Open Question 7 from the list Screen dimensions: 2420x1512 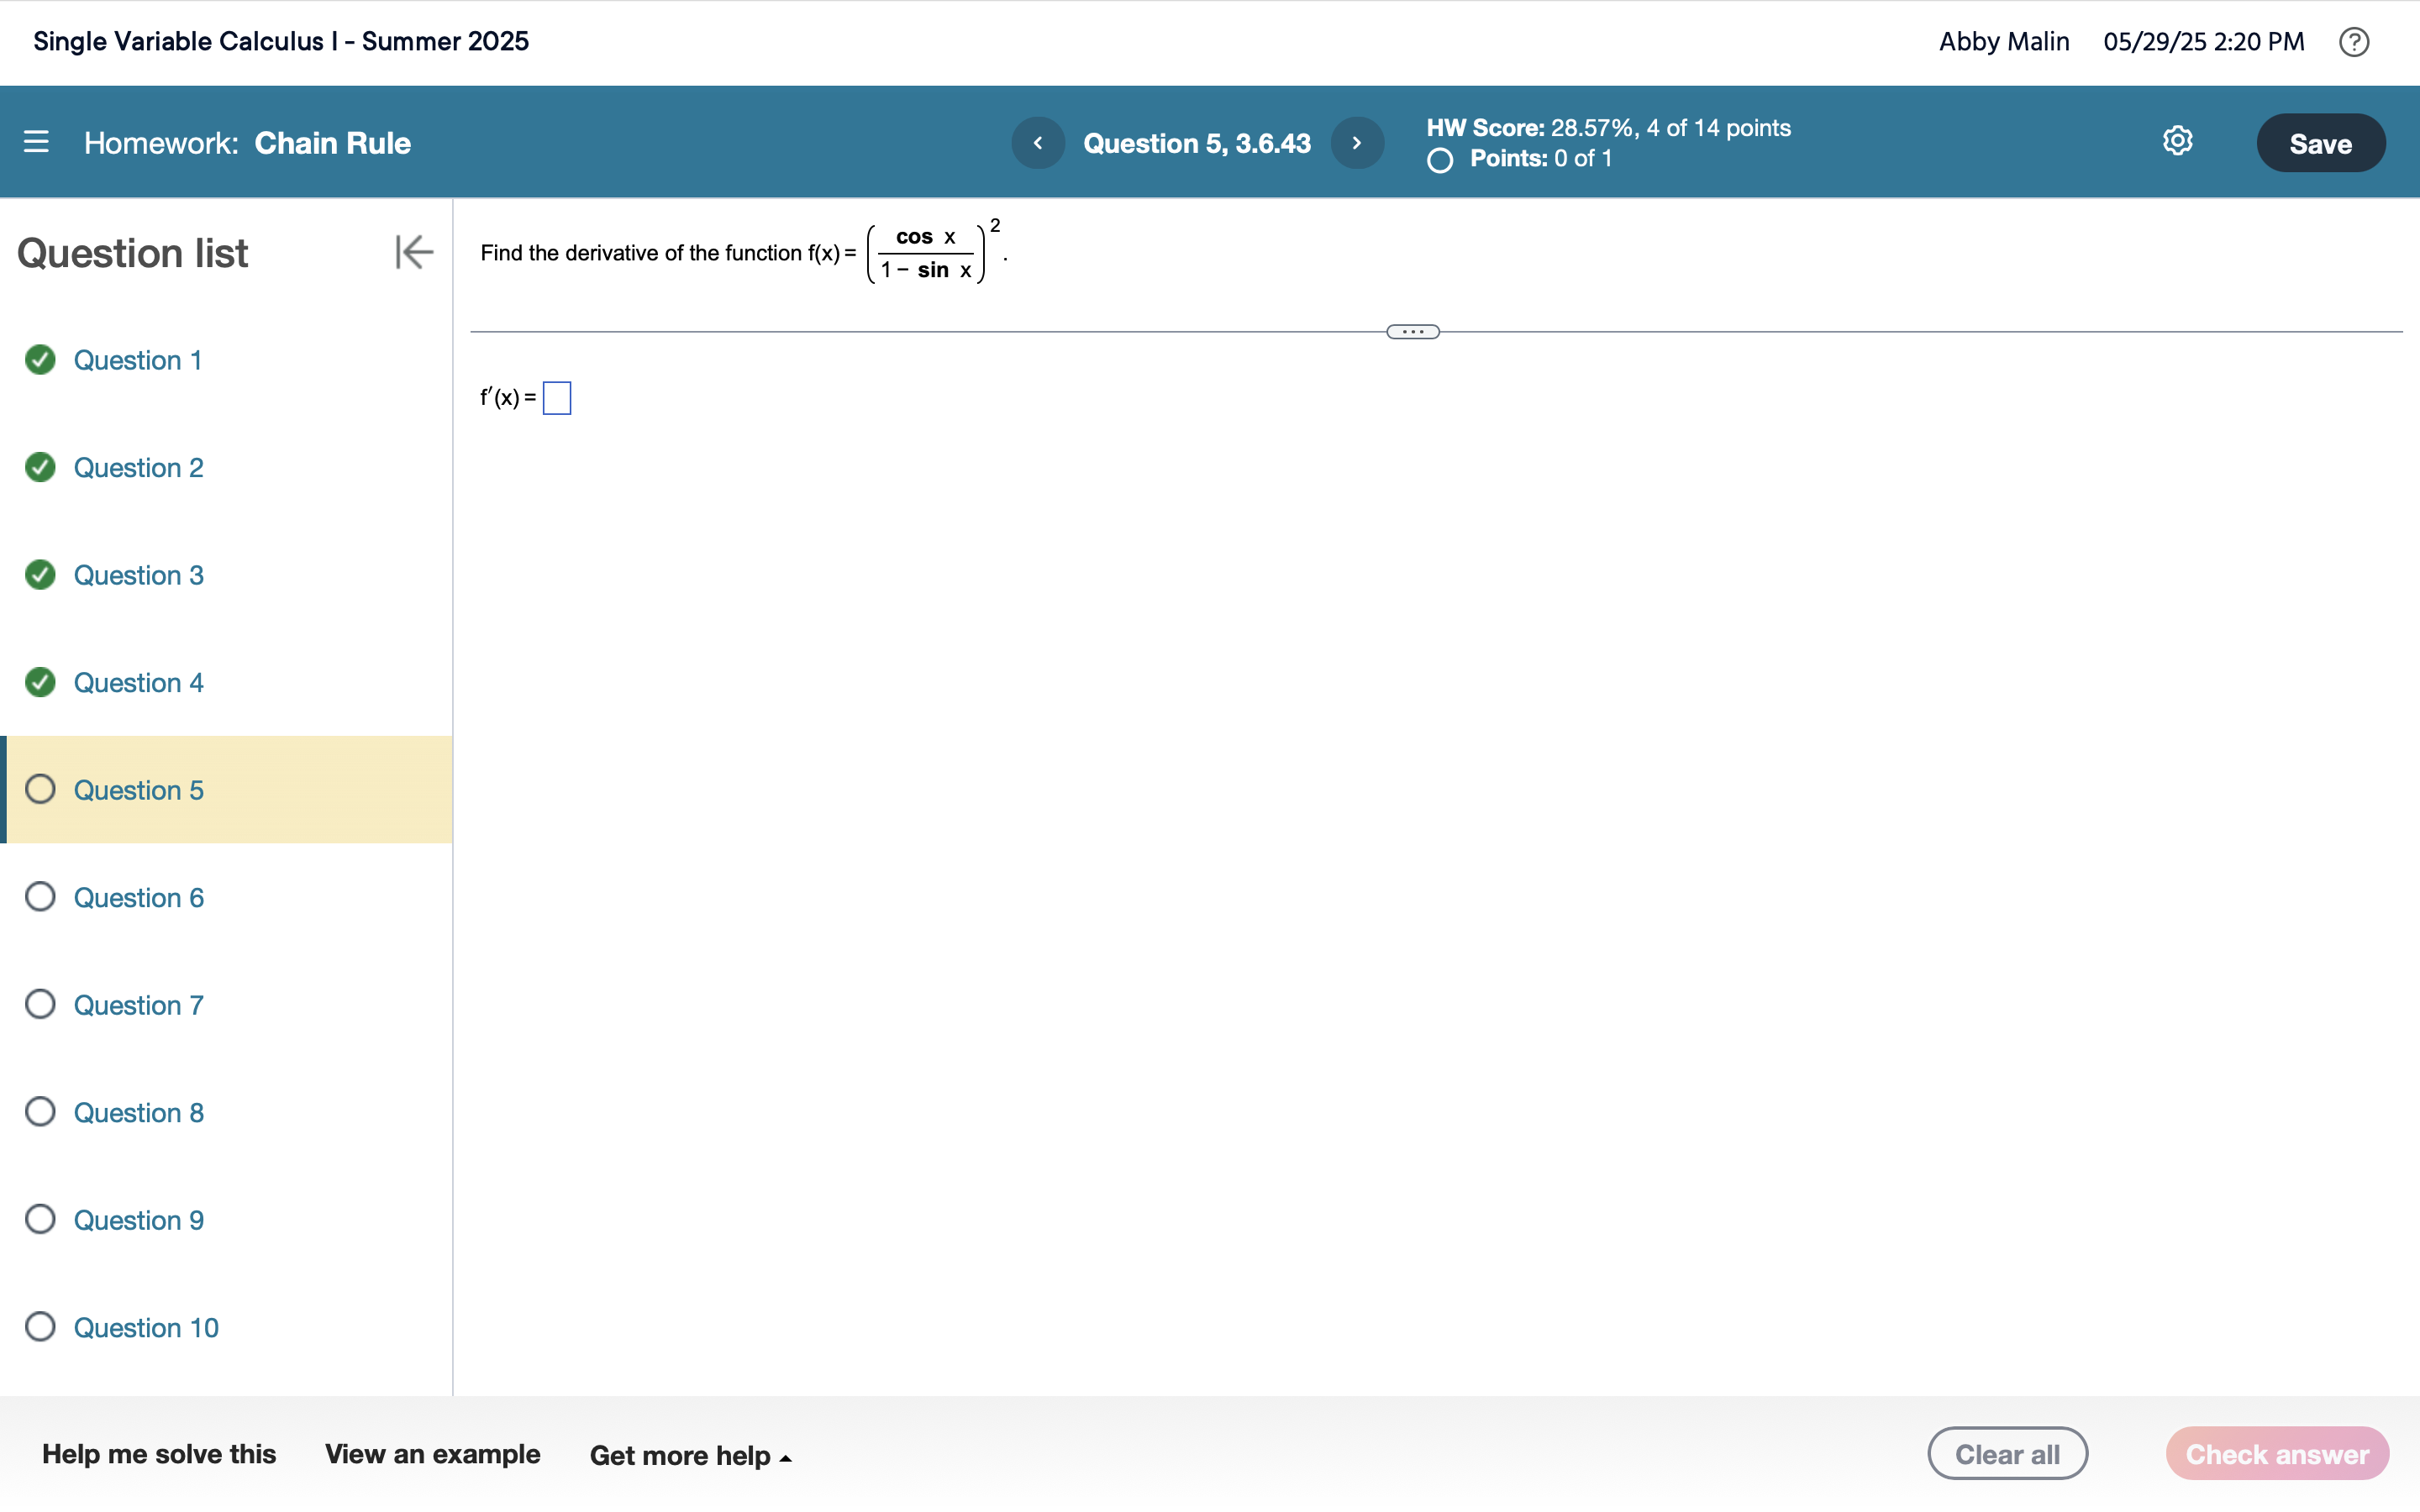tap(138, 1005)
